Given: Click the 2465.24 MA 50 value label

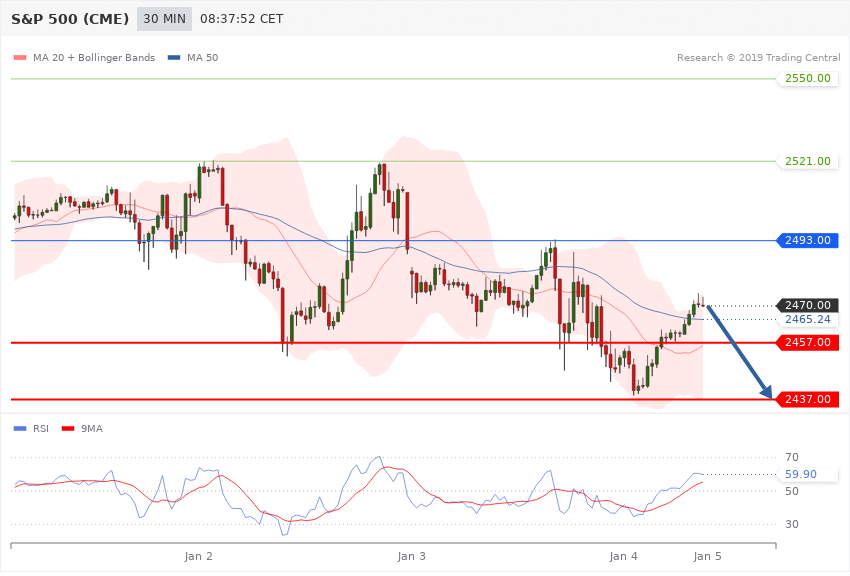Looking at the screenshot, I should (808, 319).
